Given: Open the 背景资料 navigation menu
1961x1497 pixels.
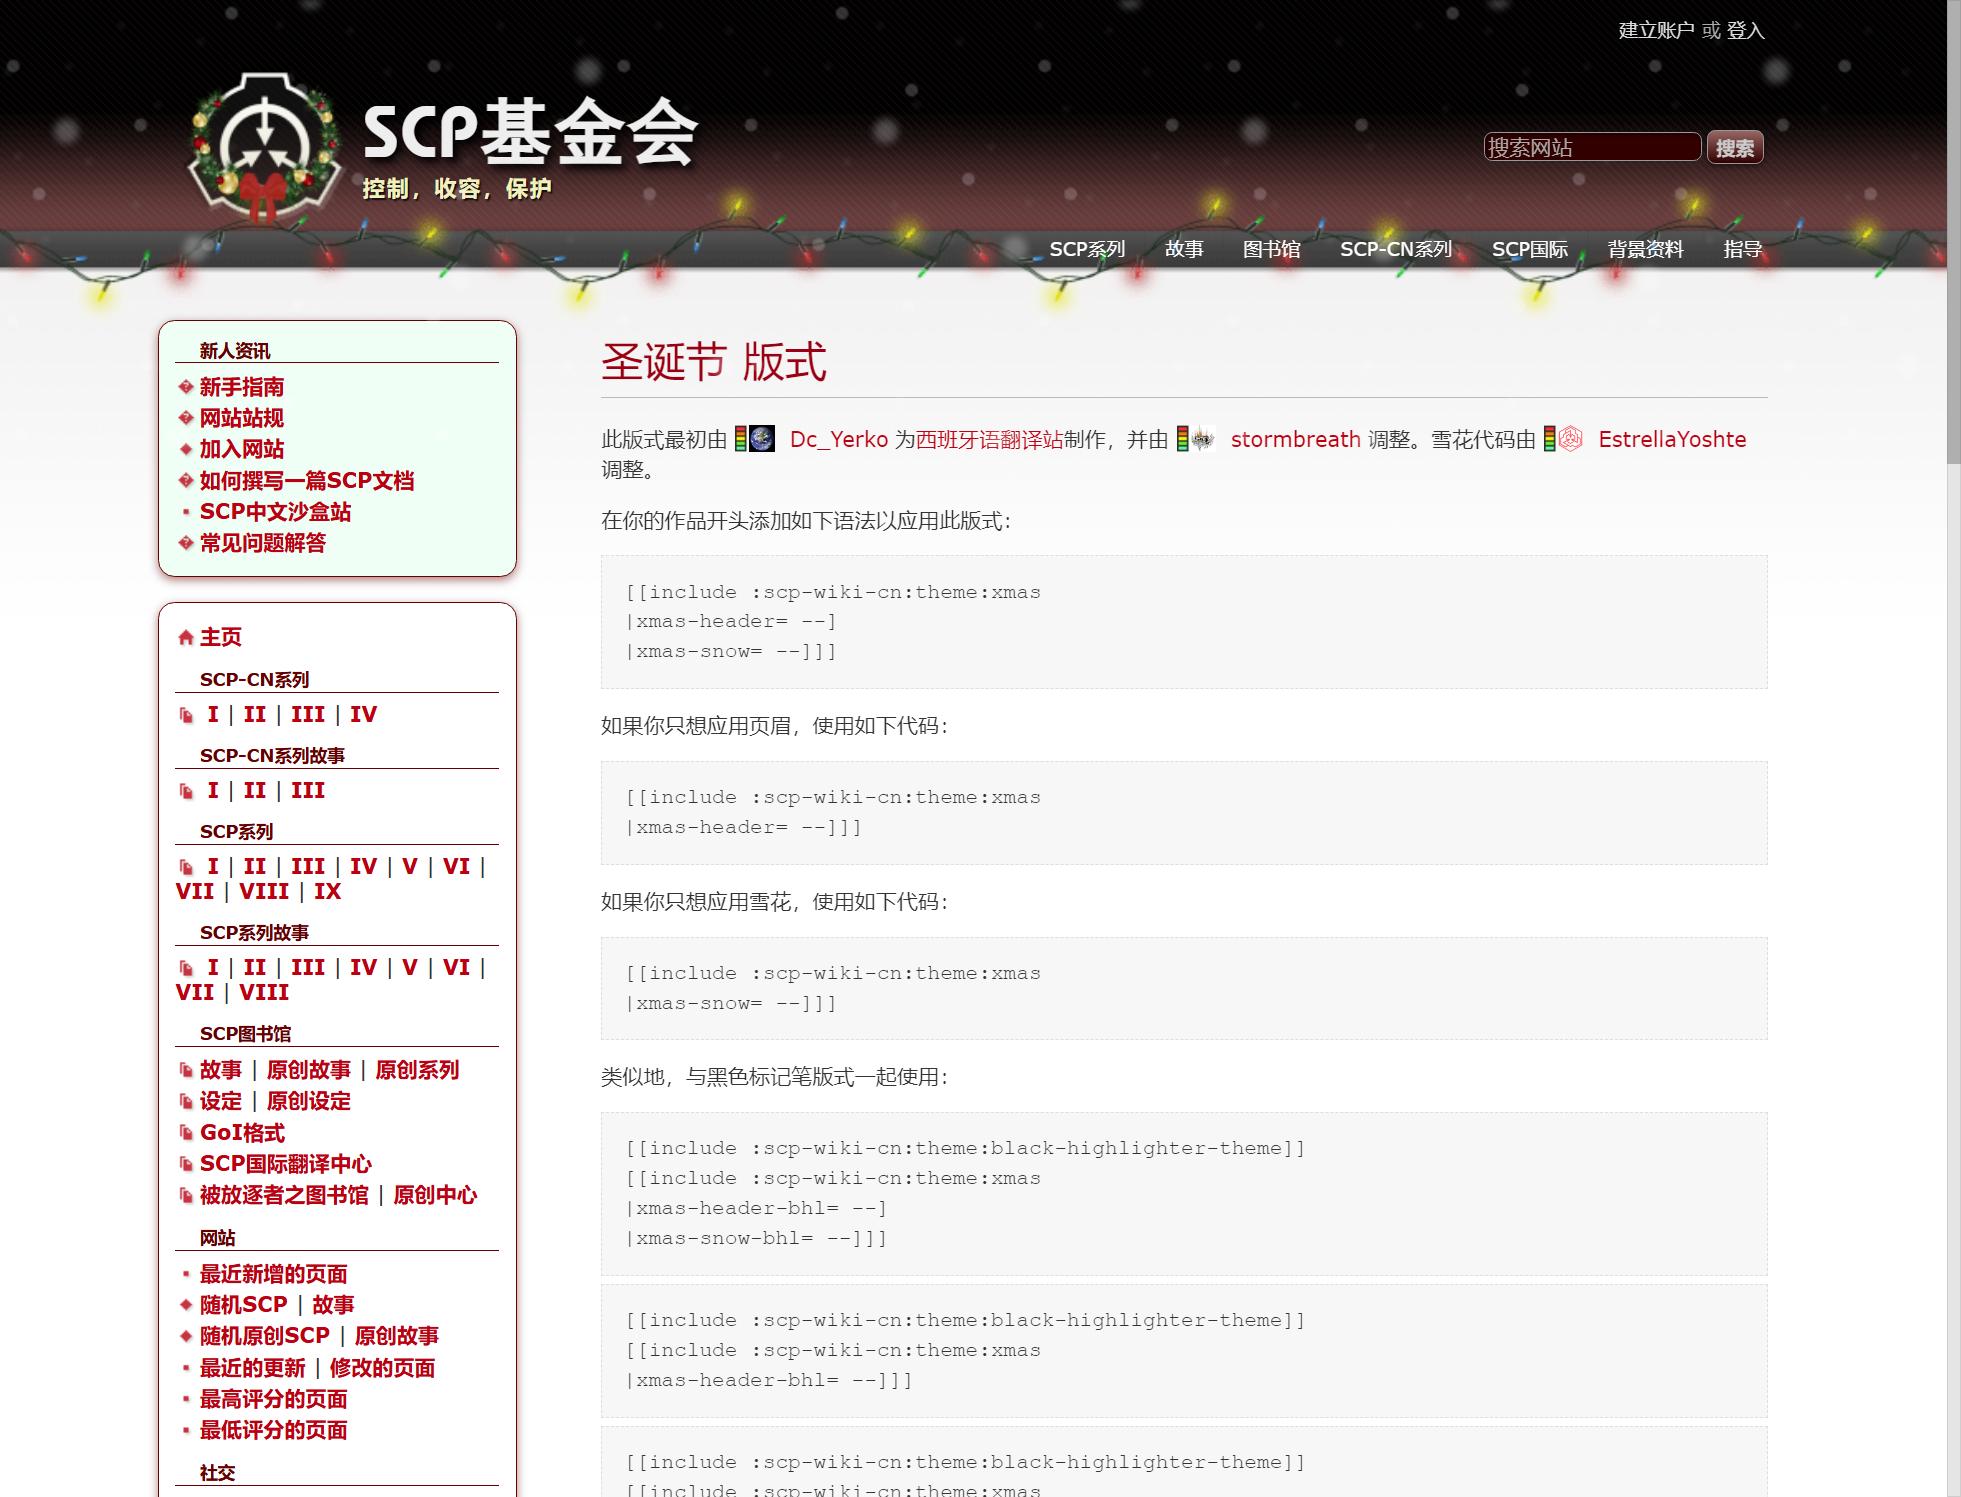Looking at the screenshot, I should pyautogui.click(x=1645, y=249).
